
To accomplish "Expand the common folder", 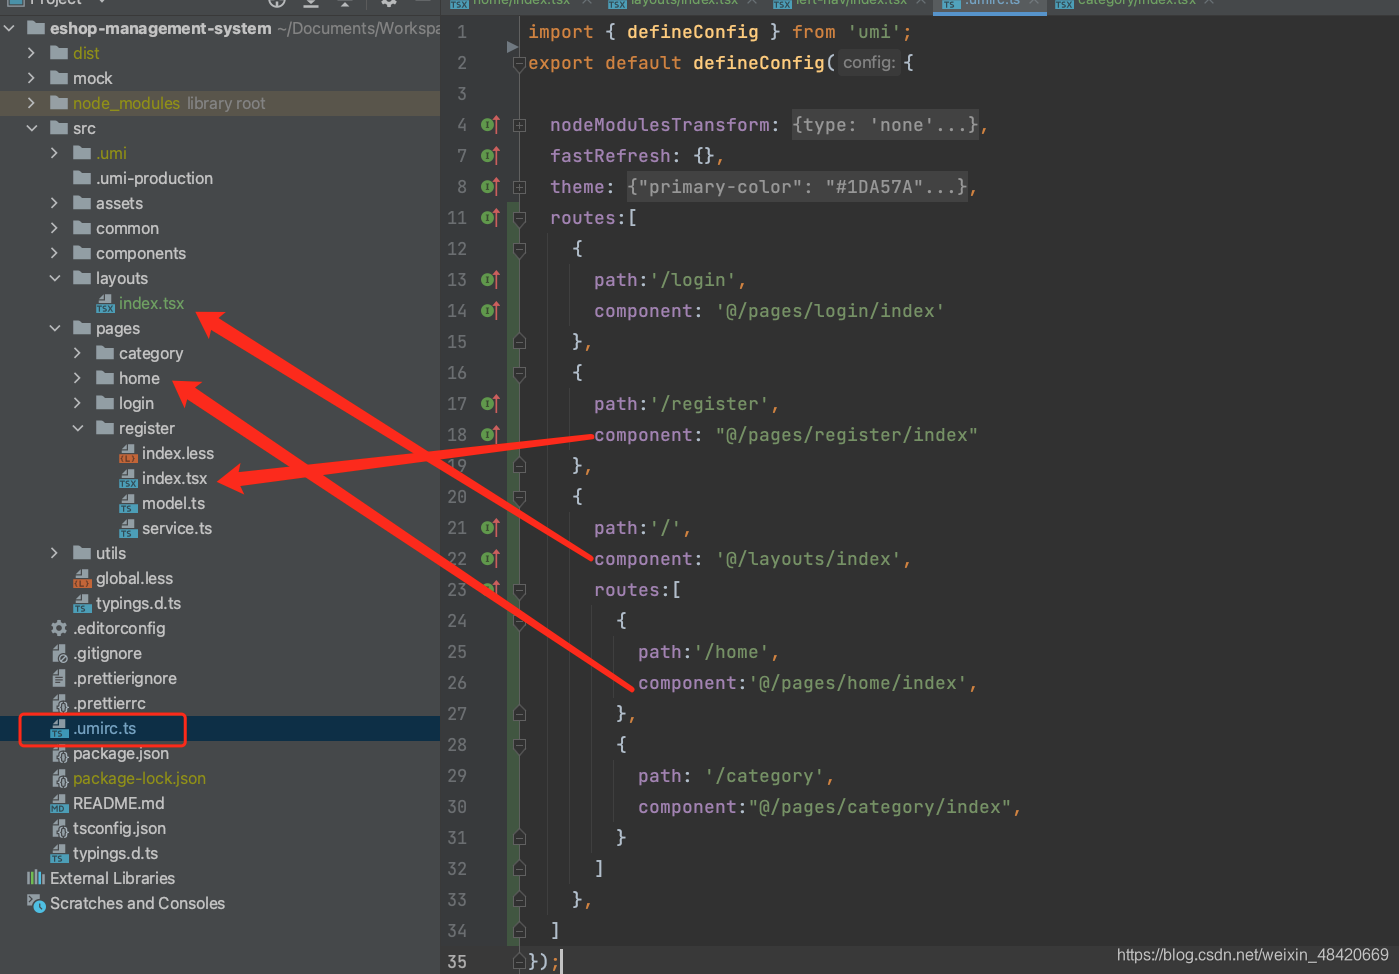I will point(55,228).
